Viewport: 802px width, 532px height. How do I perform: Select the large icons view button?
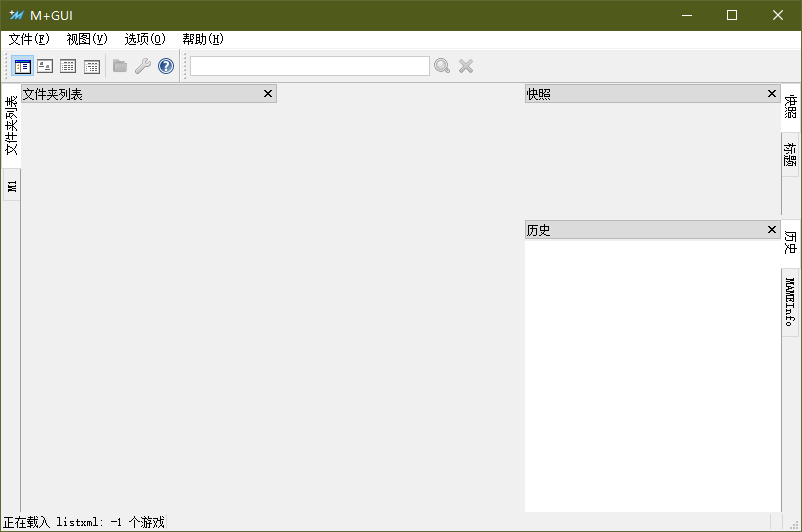[x=45, y=66]
